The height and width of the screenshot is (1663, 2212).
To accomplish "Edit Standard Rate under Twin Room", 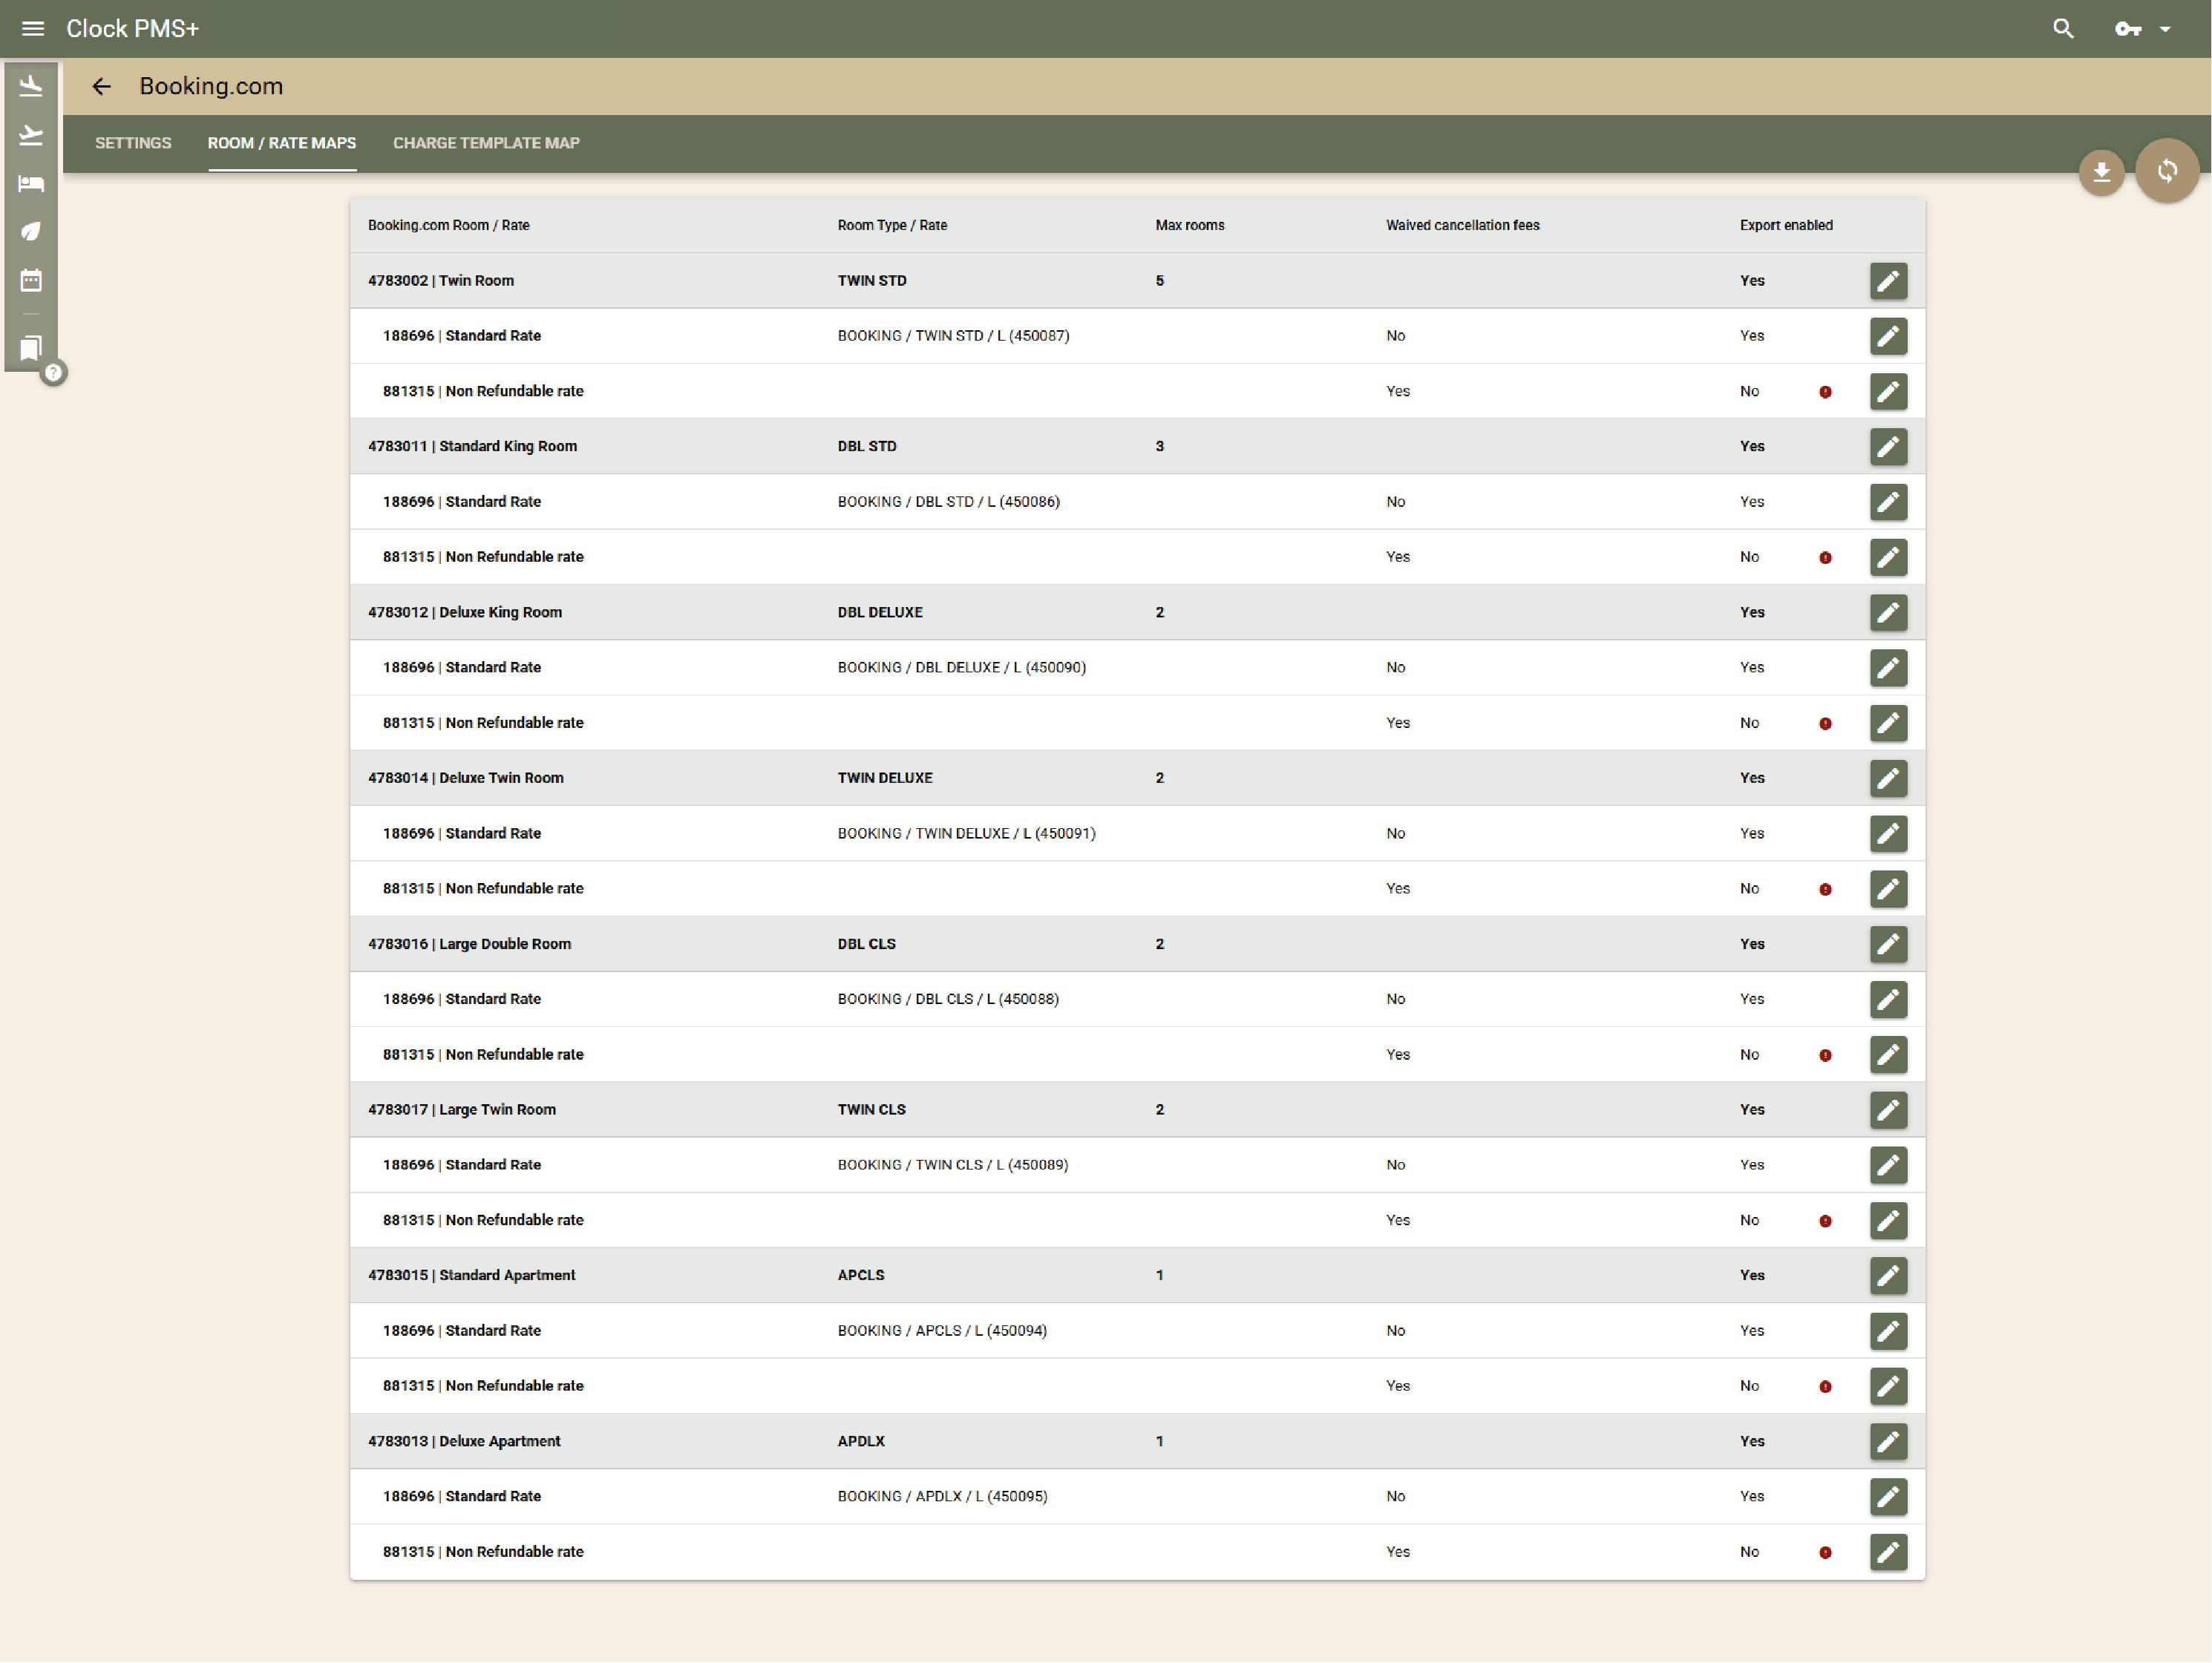I will click(1888, 336).
